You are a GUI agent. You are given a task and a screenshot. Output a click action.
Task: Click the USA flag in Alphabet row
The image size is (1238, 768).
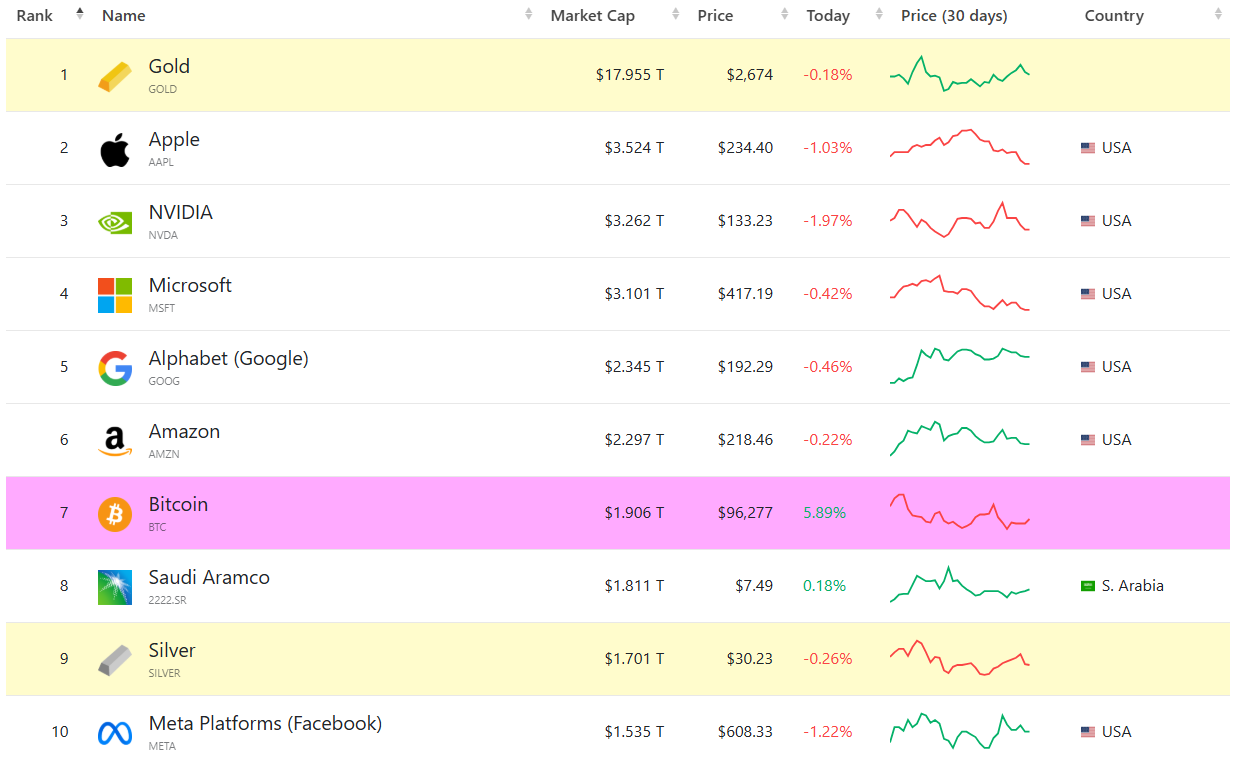[x=1088, y=367]
